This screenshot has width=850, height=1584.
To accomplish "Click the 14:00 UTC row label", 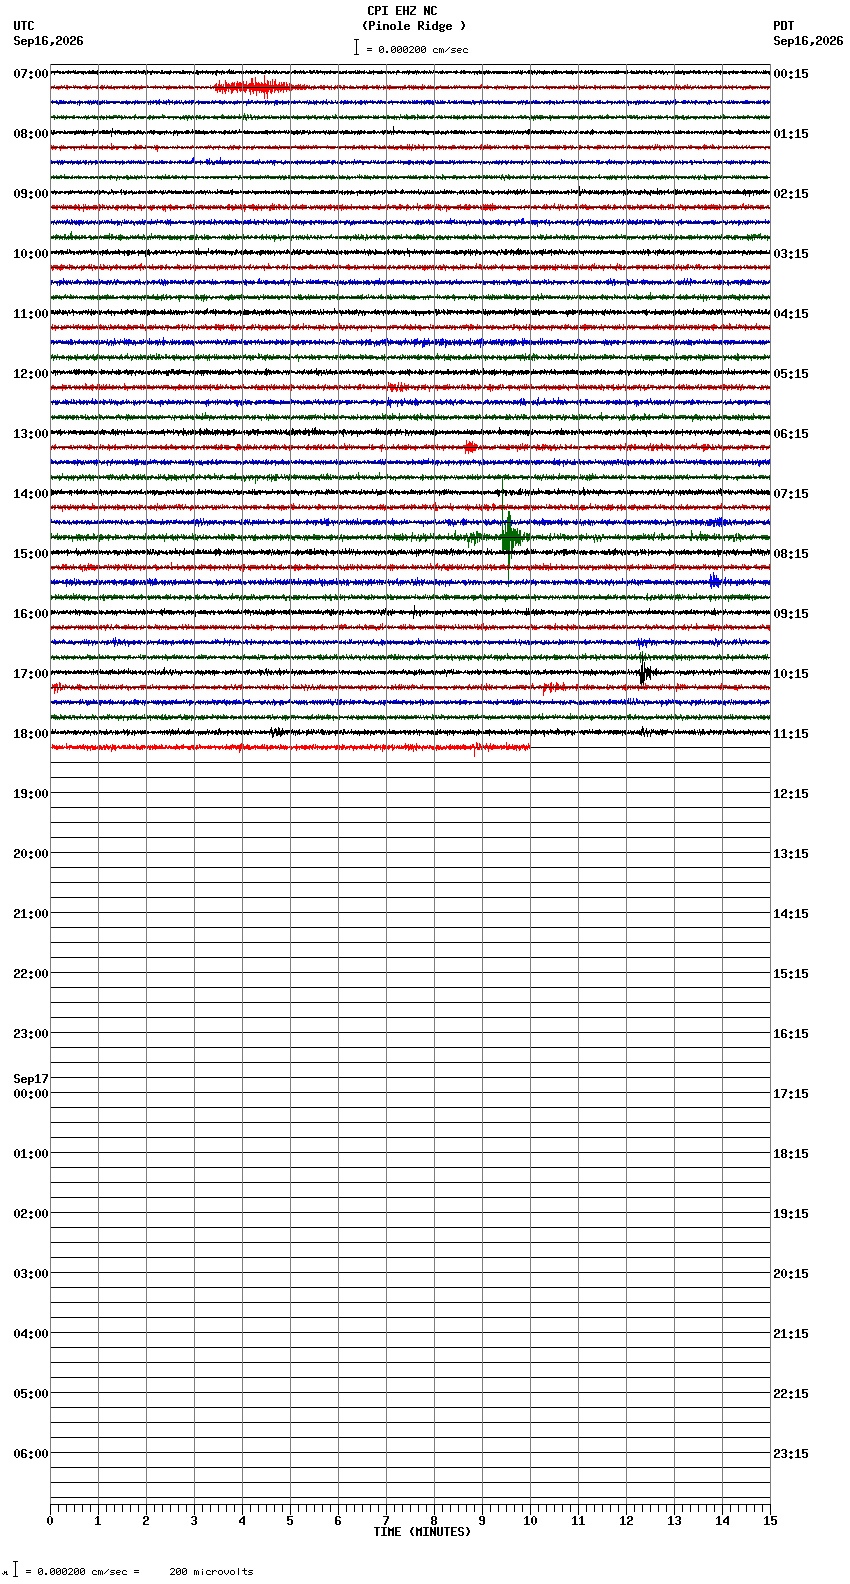I will click(31, 494).
